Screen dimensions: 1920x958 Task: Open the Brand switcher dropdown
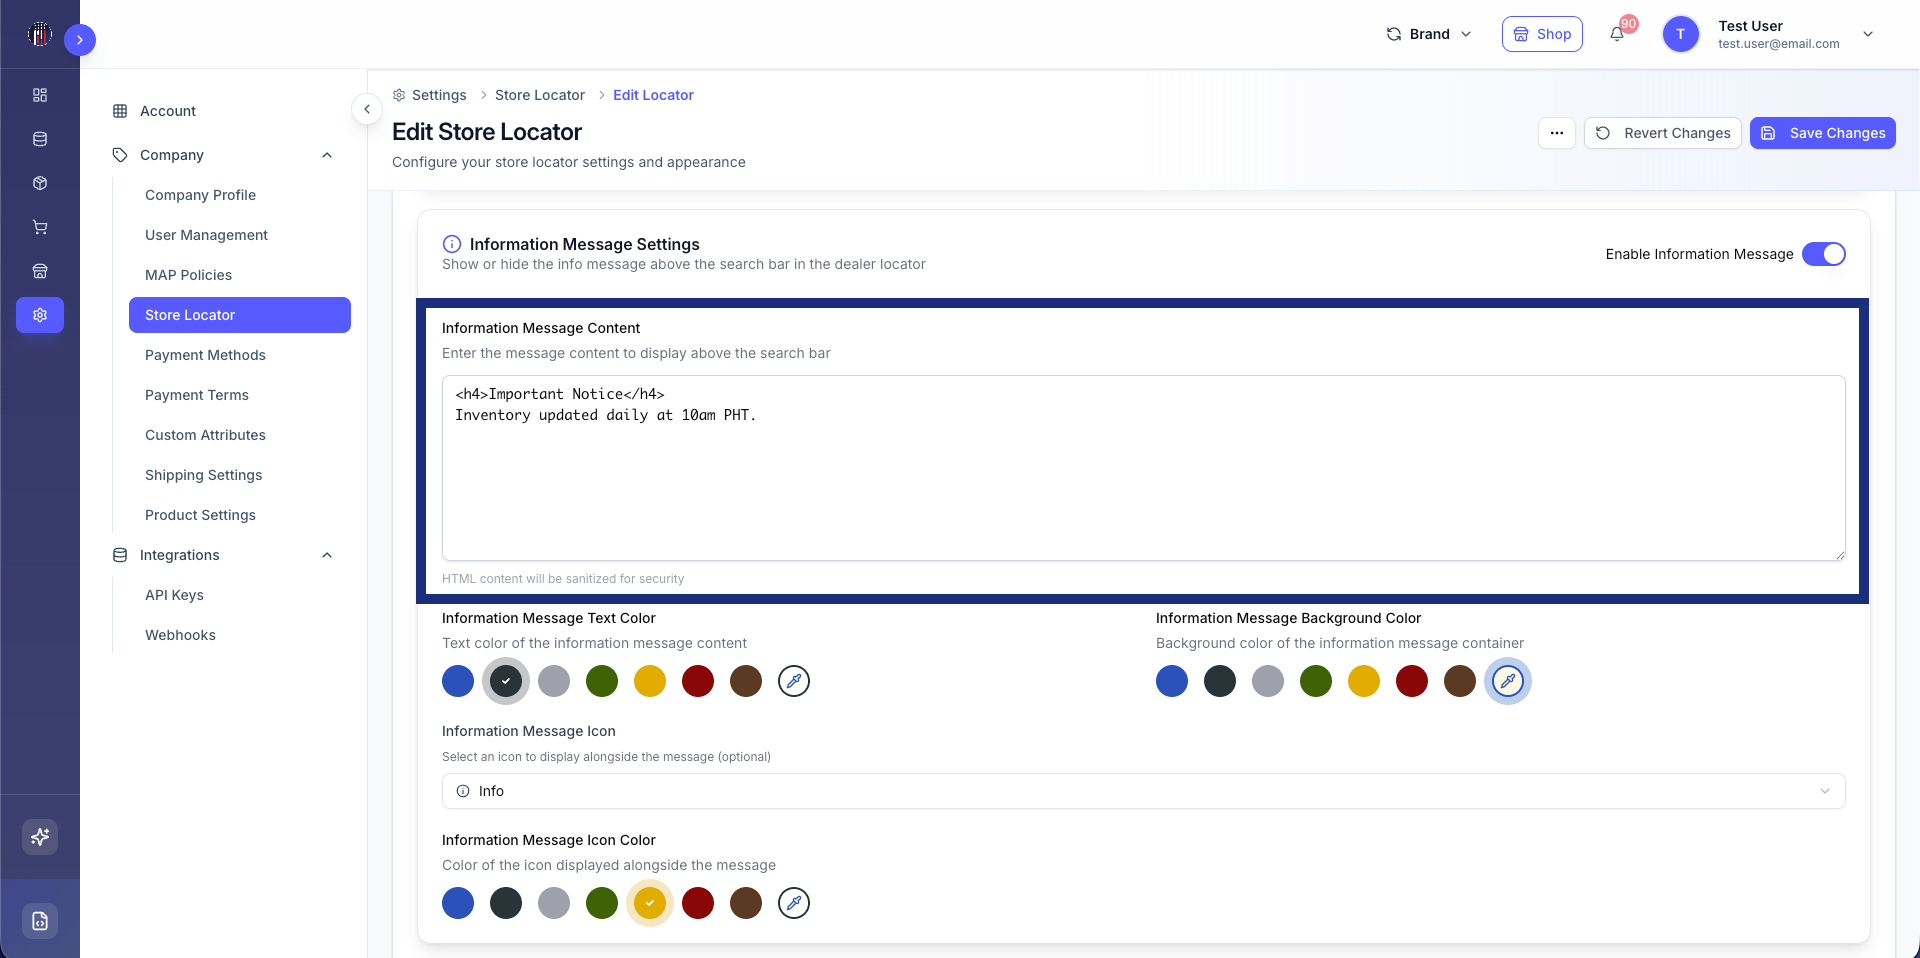click(x=1429, y=34)
